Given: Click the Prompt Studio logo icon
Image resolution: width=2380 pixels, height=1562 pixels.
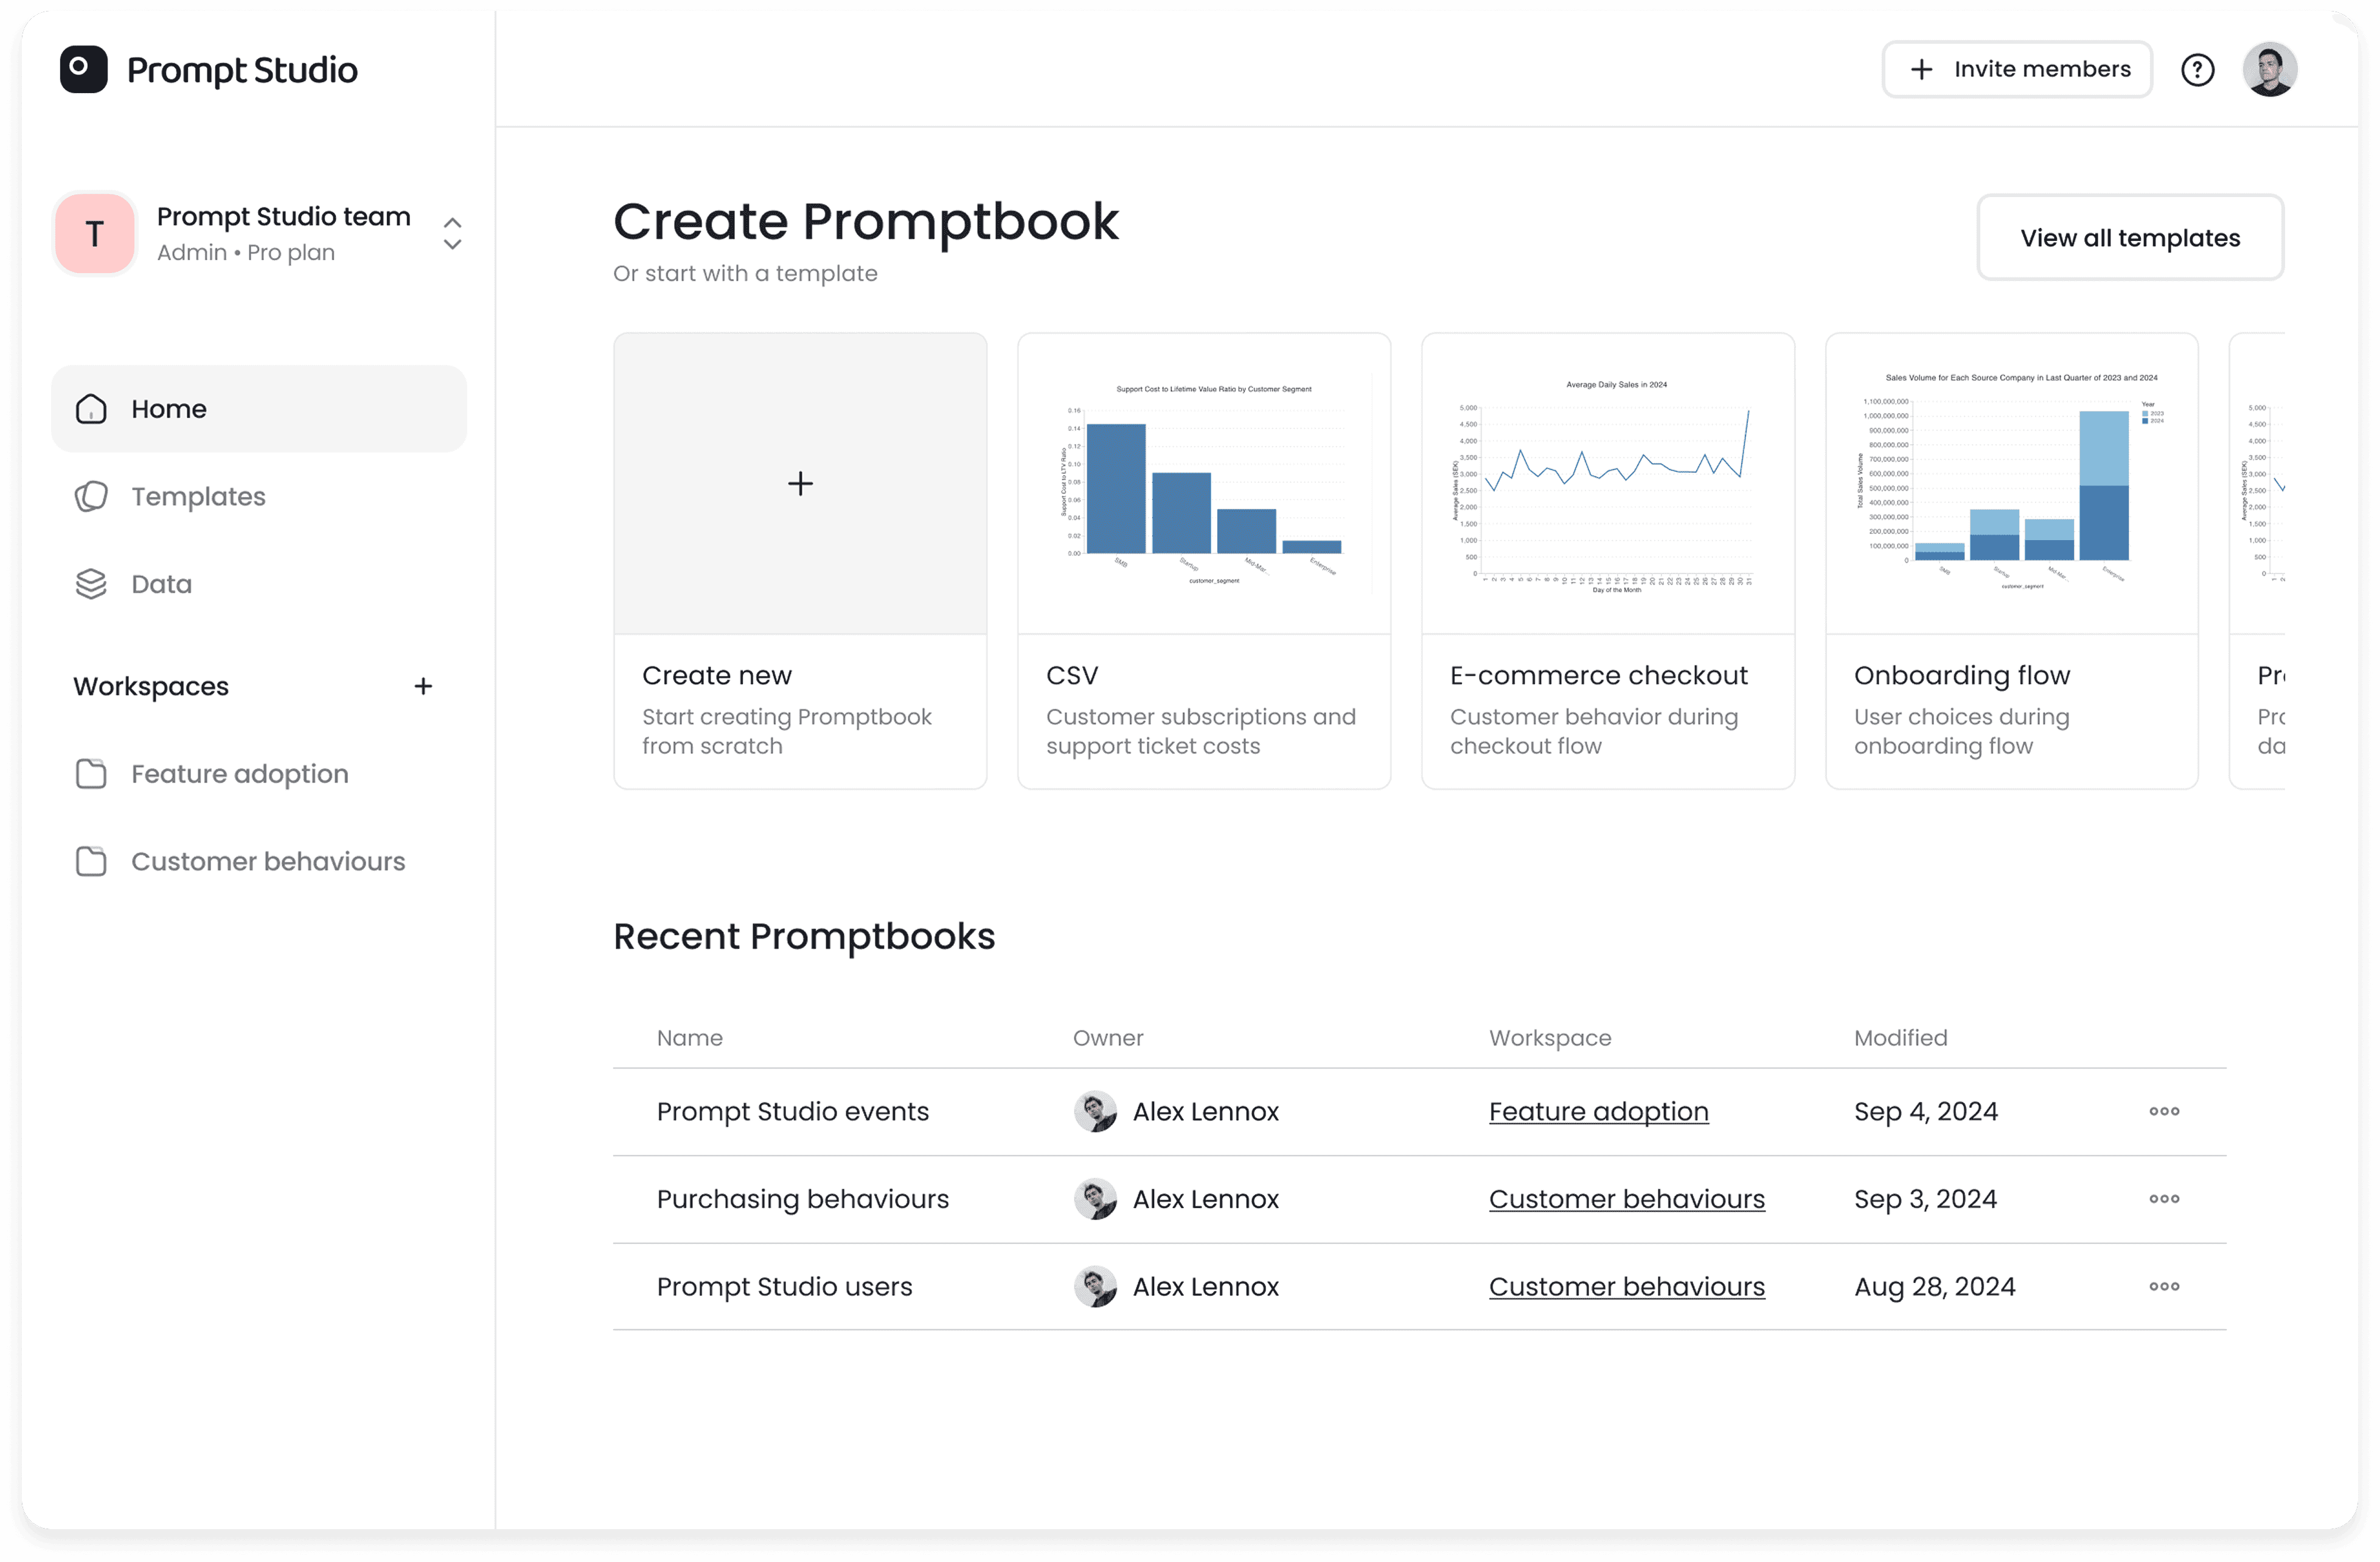Looking at the screenshot, I should coord(83,69).
